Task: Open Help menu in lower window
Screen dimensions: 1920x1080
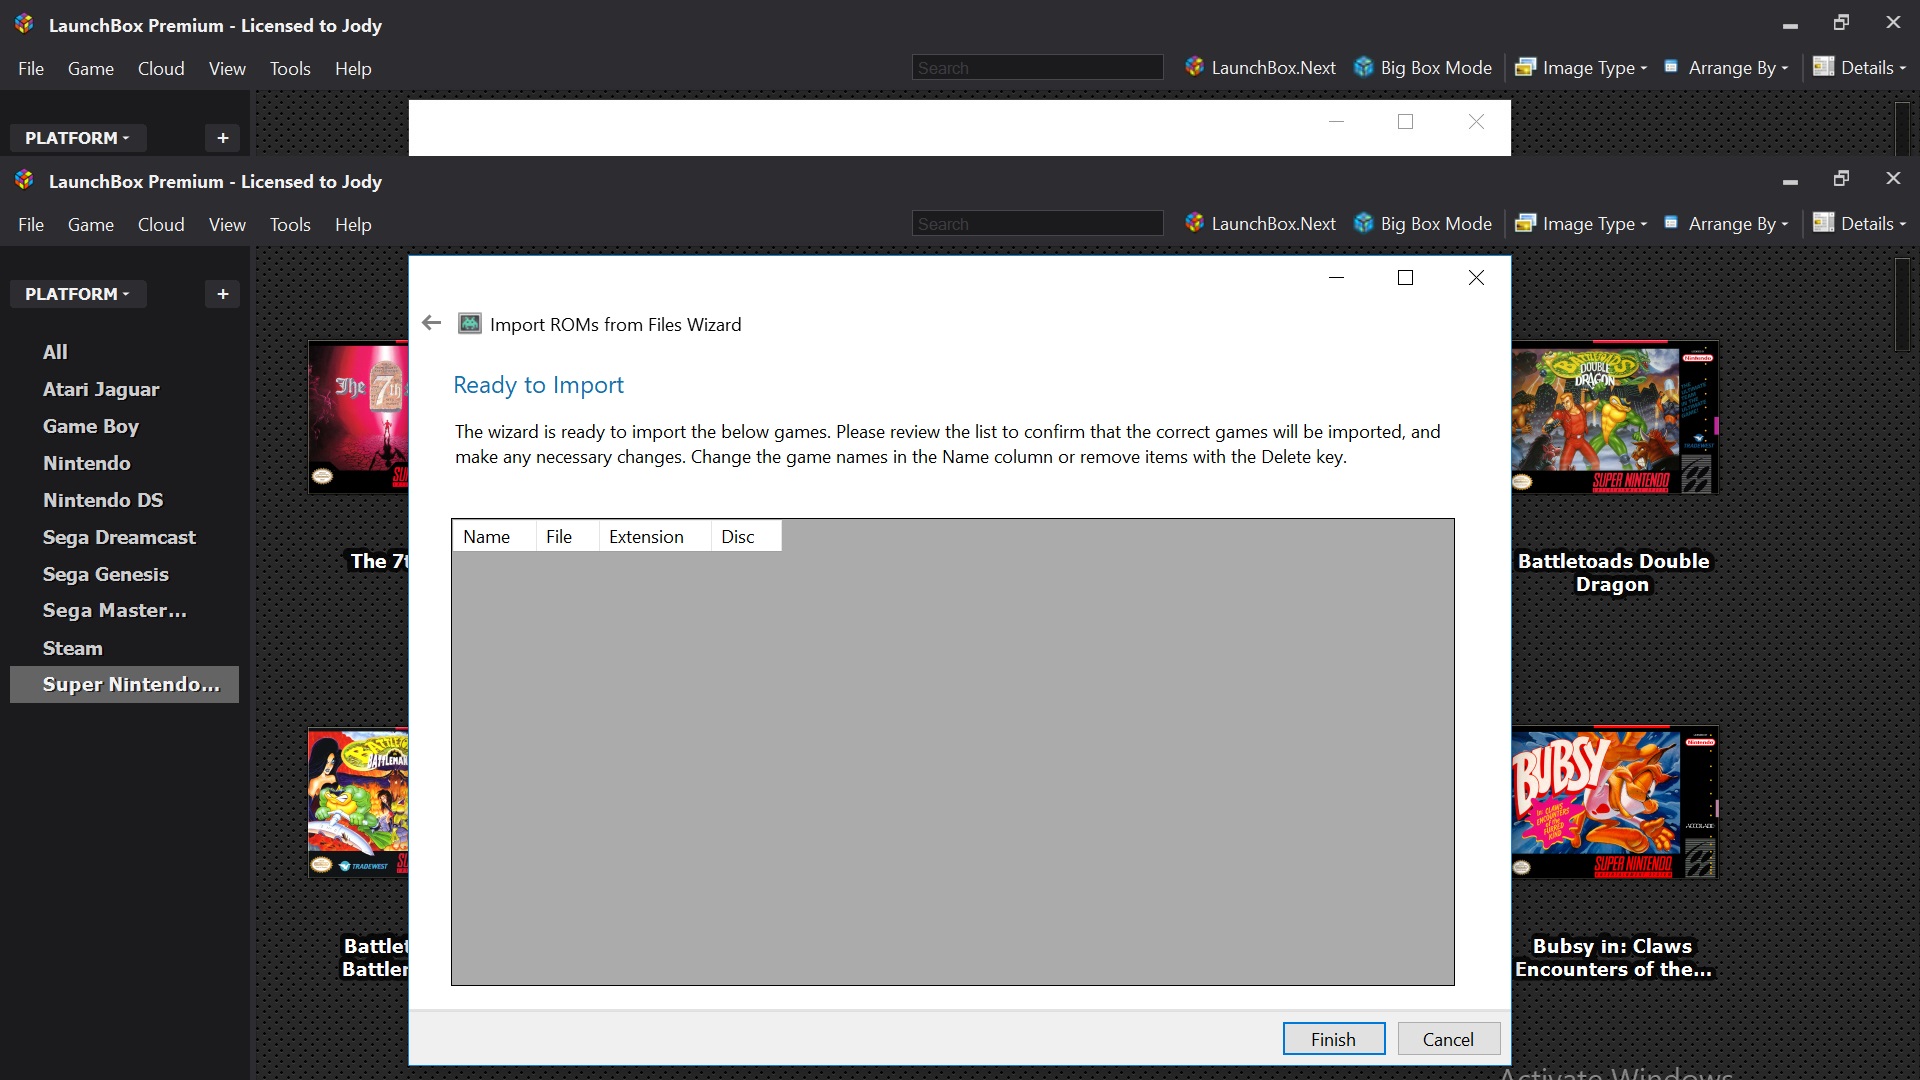Action: coord(353,225)
